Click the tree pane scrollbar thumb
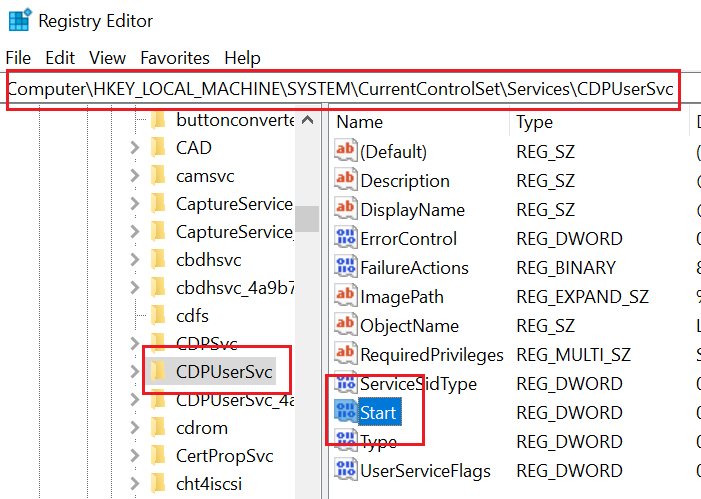 [x=307, y=219]
